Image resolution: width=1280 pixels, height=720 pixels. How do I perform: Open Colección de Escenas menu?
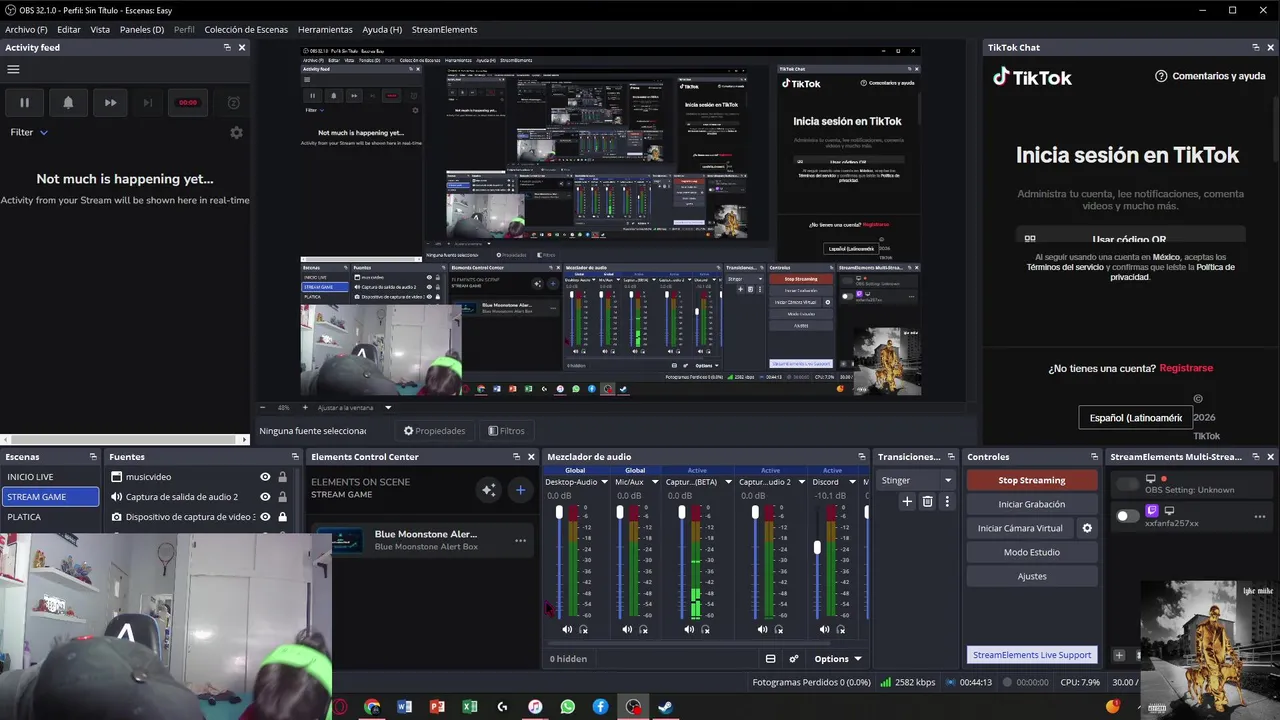pos(246,30)
